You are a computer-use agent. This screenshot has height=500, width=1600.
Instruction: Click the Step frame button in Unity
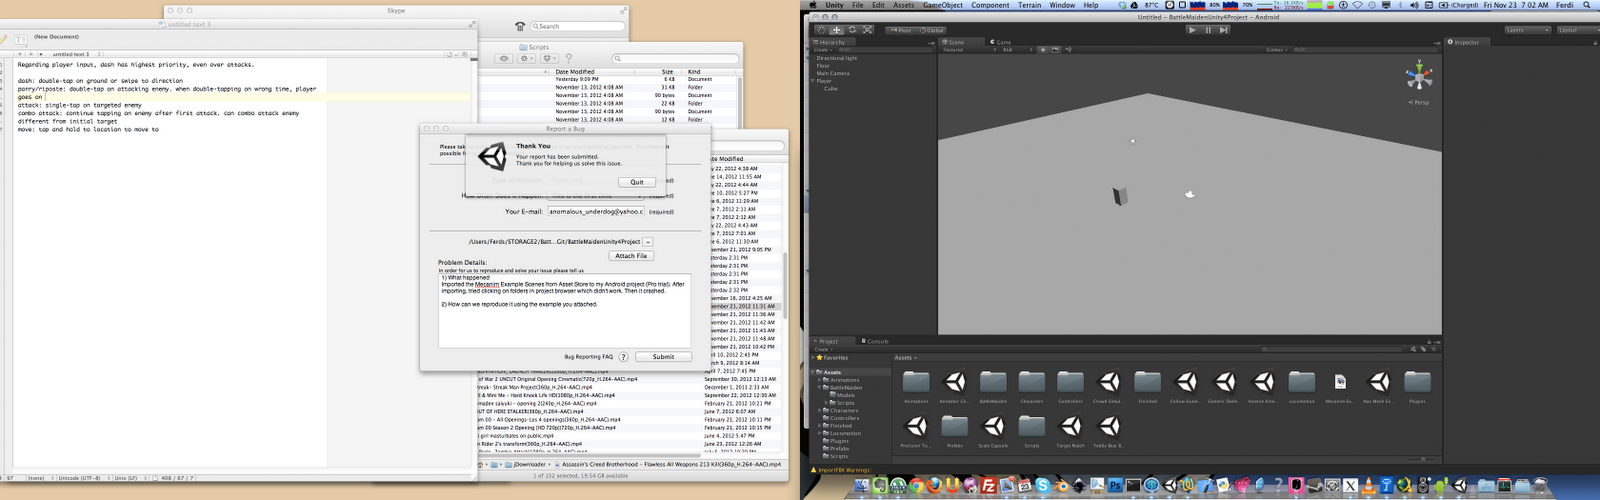(1224, 30)
